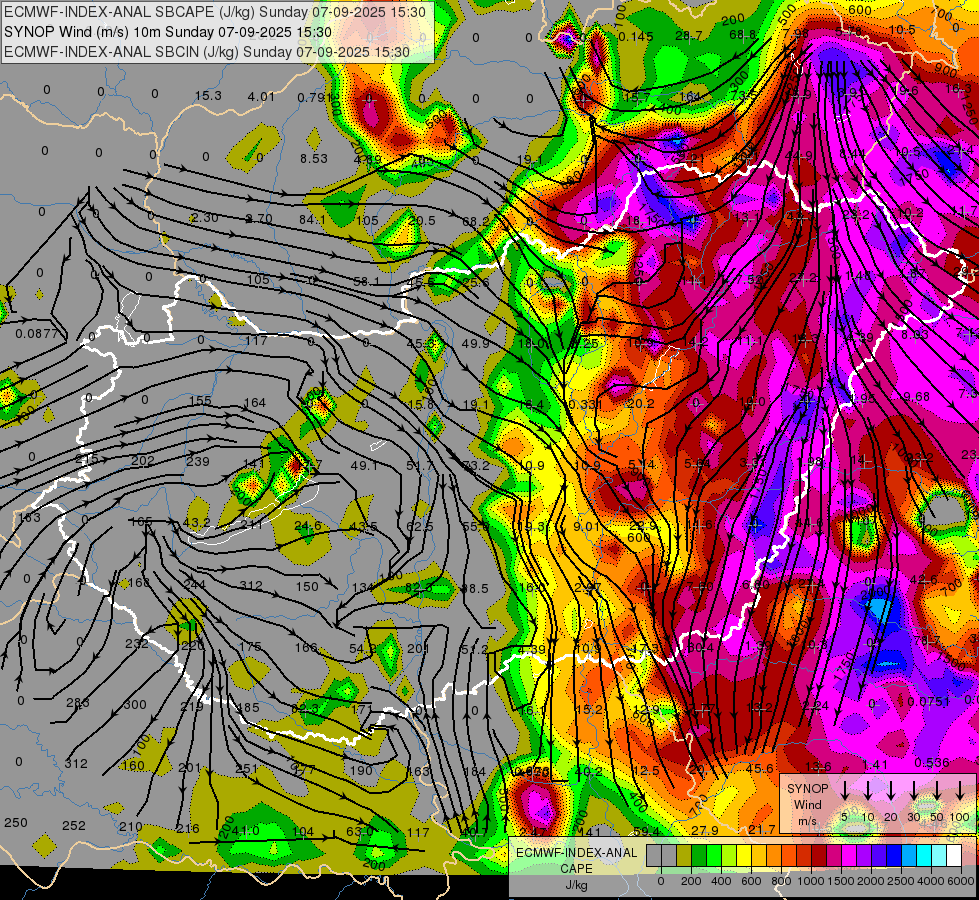
Task: Click the 30 m/s wind arrow in legend
Action: [x=913, y=790]
